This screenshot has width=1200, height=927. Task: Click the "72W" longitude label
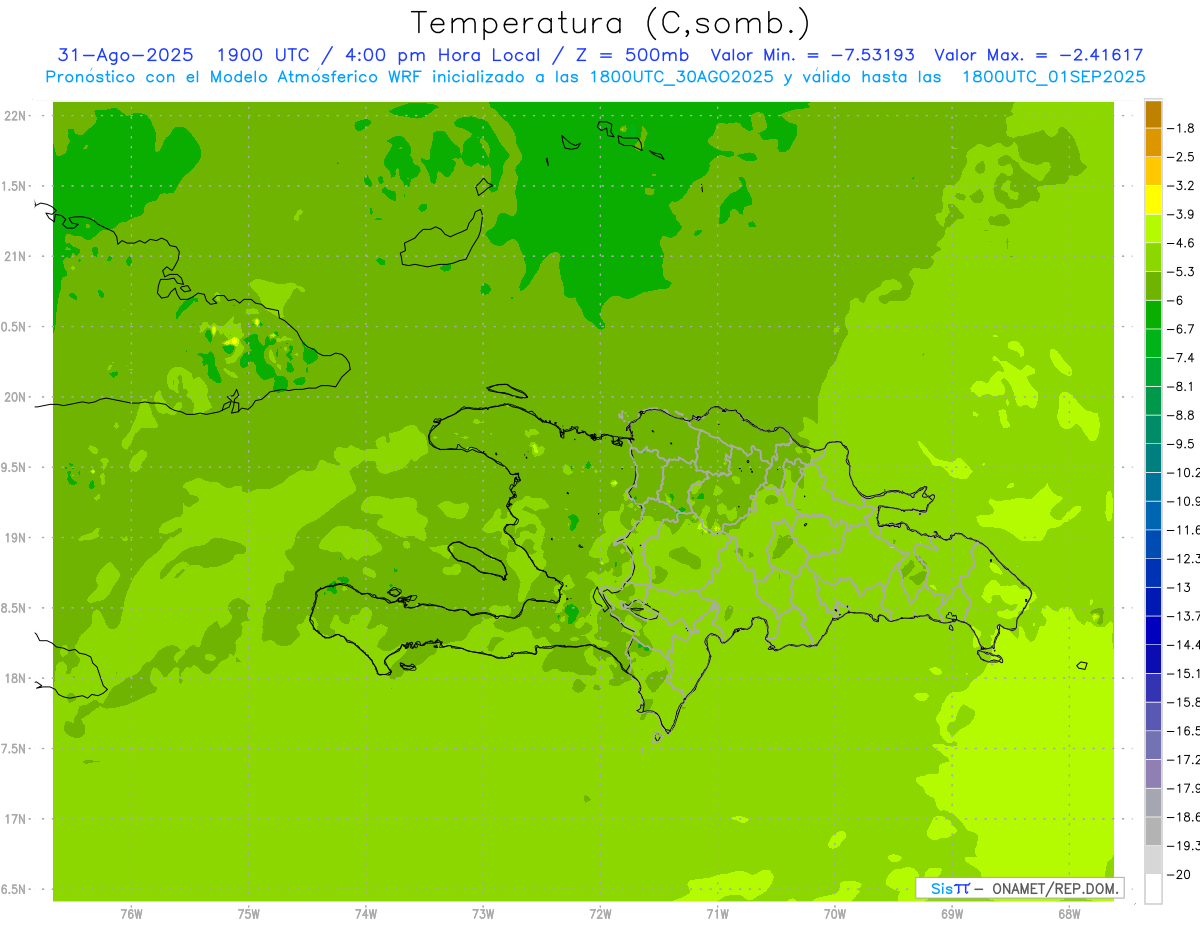pos(600,914)
